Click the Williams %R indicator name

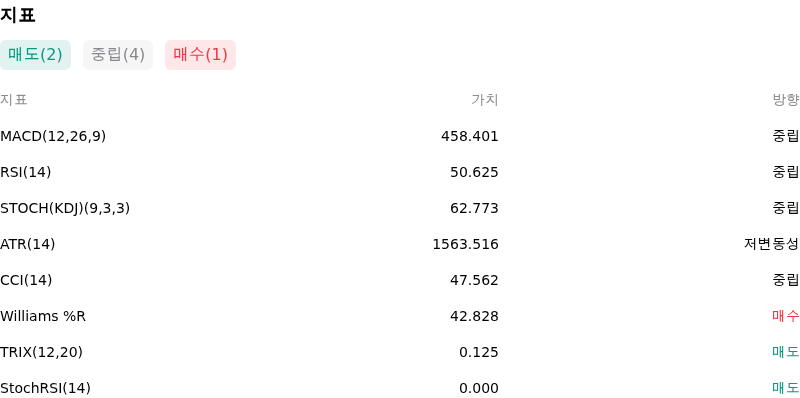click(x=43, y=316)
